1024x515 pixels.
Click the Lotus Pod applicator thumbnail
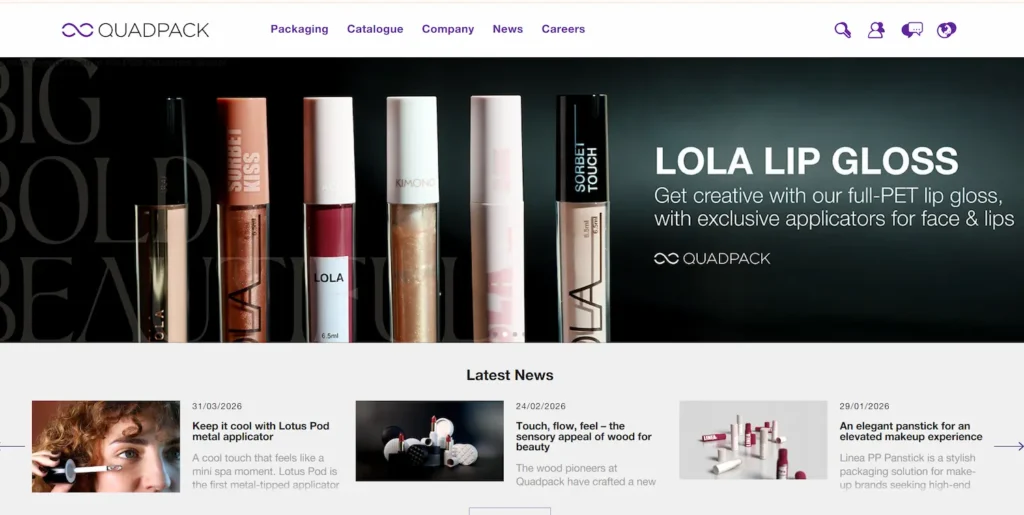(106, 446)
